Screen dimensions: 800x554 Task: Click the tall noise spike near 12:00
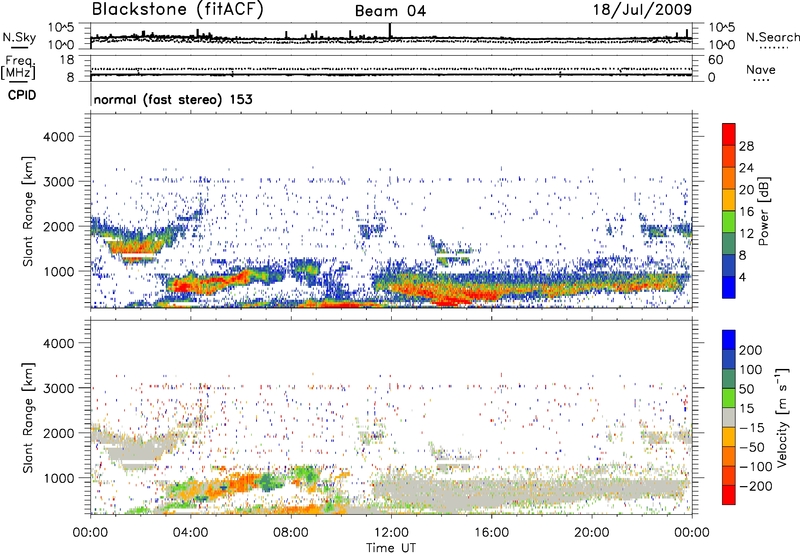click(x=390, y=31)
